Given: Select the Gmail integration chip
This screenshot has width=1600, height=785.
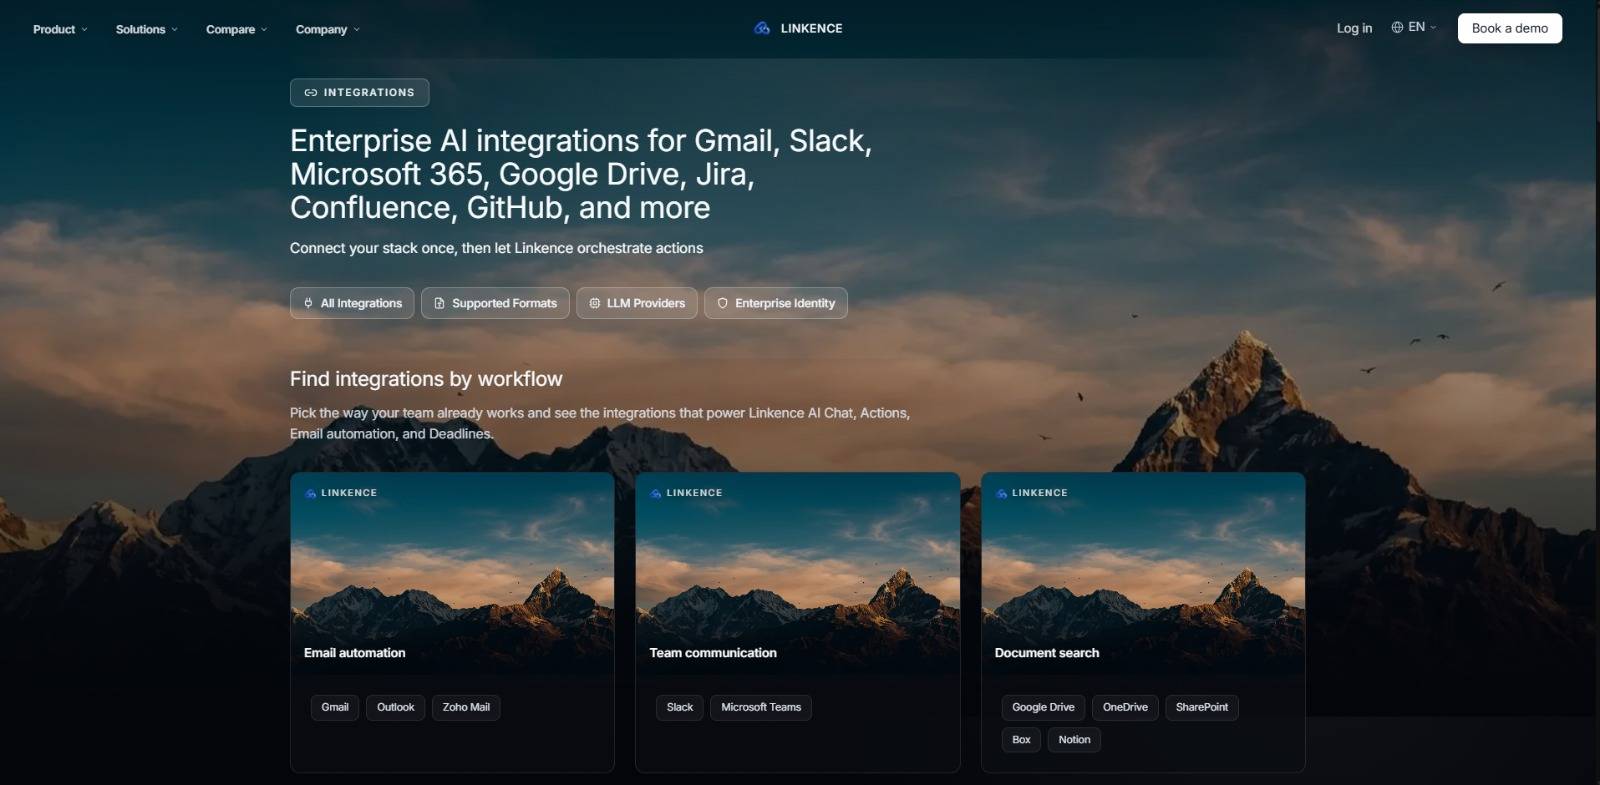Looking at the screenshot, I should point(335,707).
